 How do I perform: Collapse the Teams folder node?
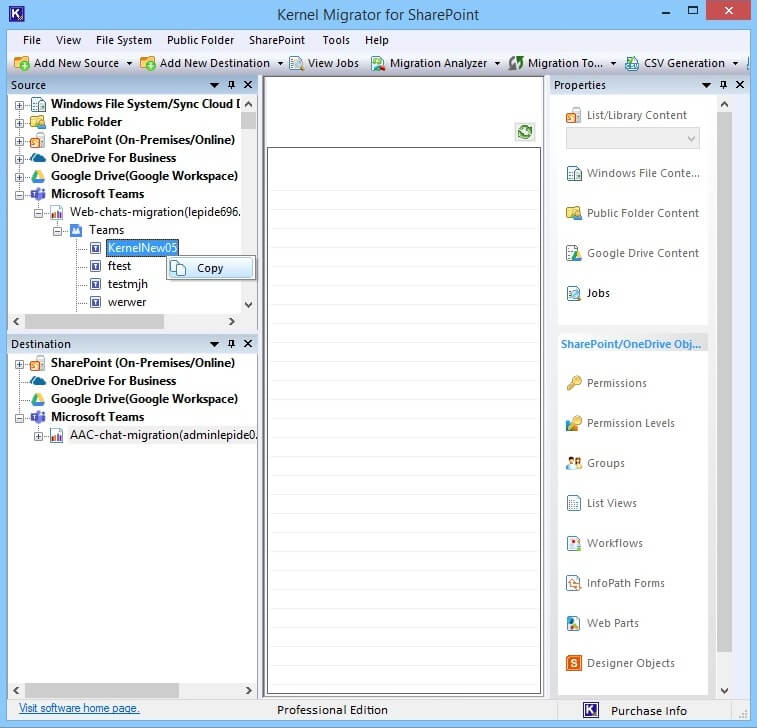pyautogui.click(x=57, y=231)
